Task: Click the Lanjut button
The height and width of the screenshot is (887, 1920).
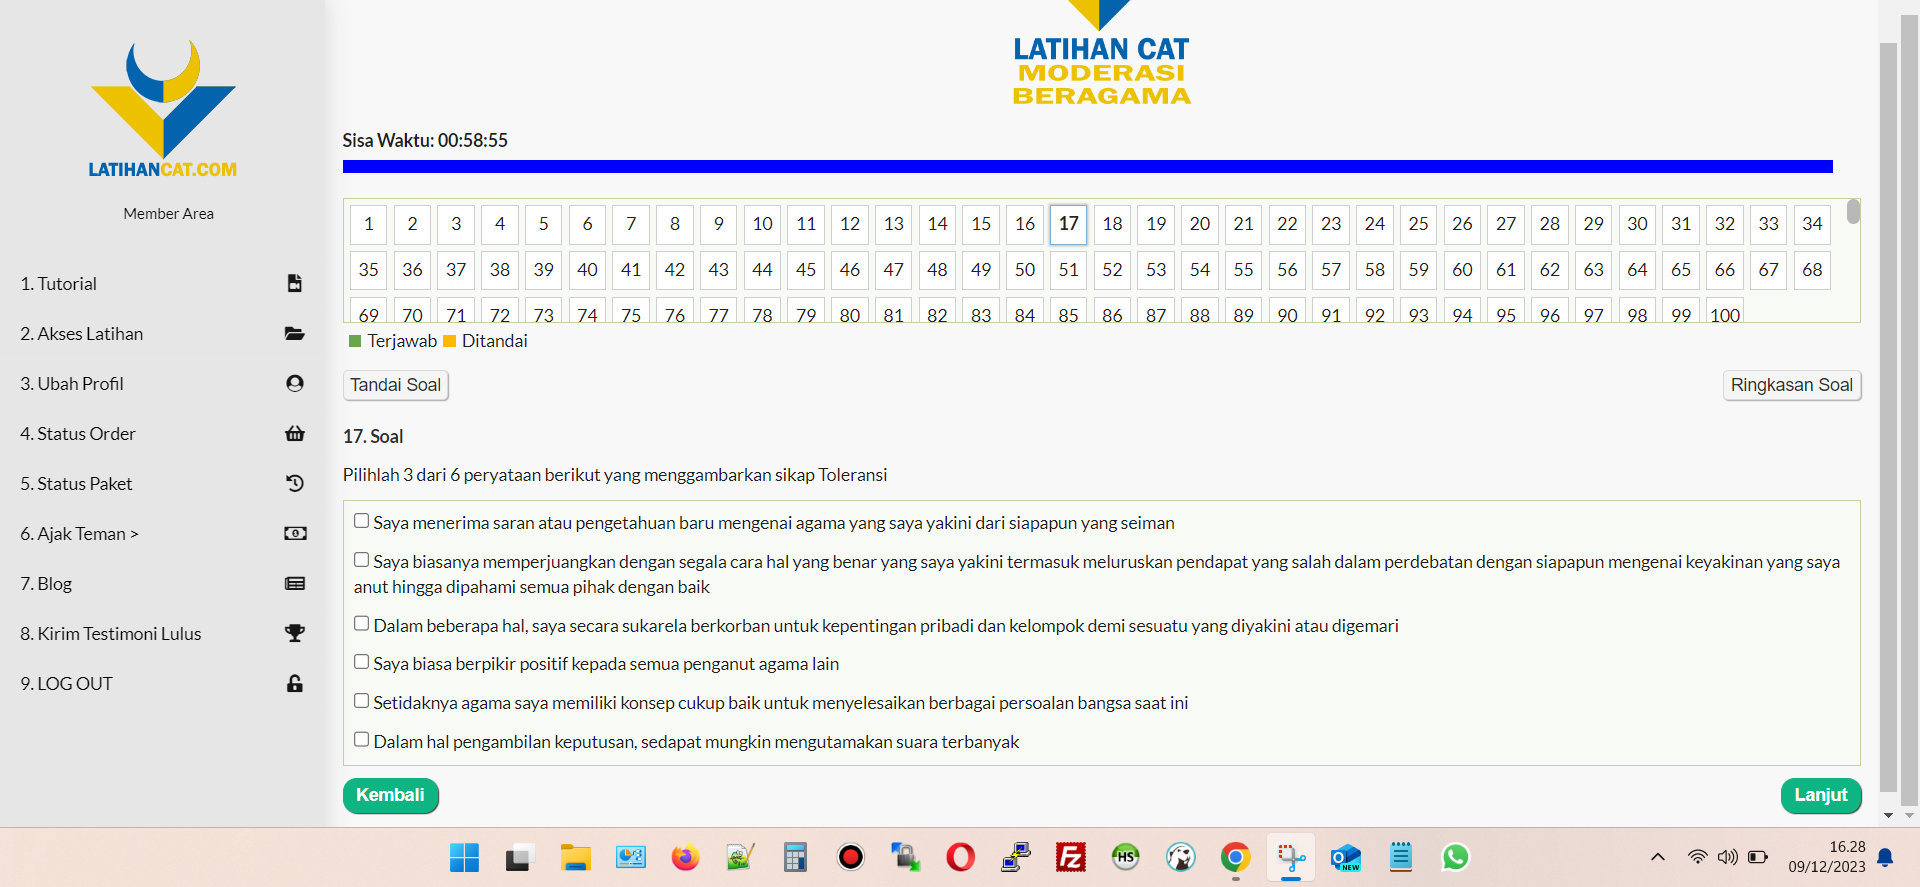Action: [x=1820, y=795]
